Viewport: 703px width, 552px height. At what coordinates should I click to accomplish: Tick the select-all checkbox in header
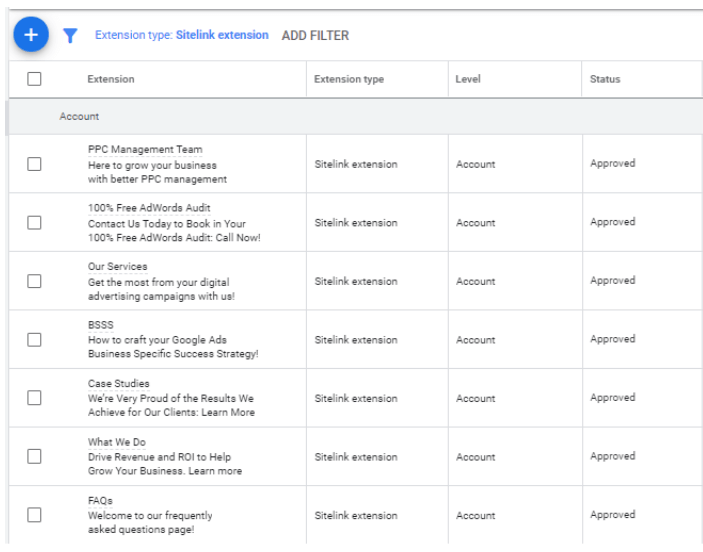pyautogui.click(x=34, y=79)
